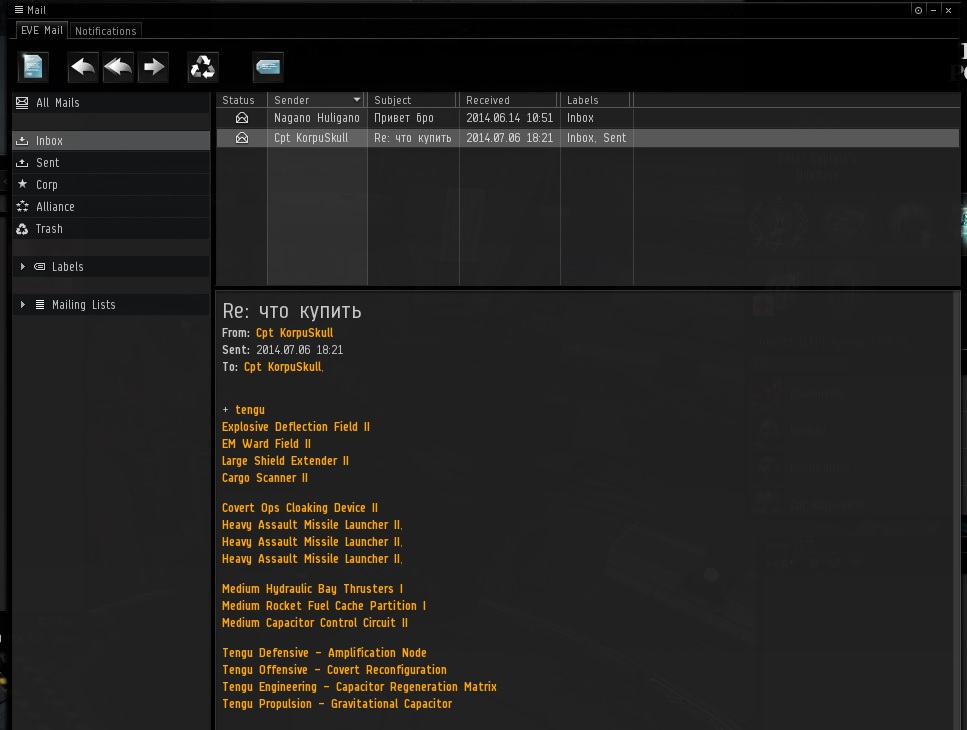The height and width of the screenshot is (730, 967).
Task: Switch to the EVE Mail tab
Action: pos(42,30)
